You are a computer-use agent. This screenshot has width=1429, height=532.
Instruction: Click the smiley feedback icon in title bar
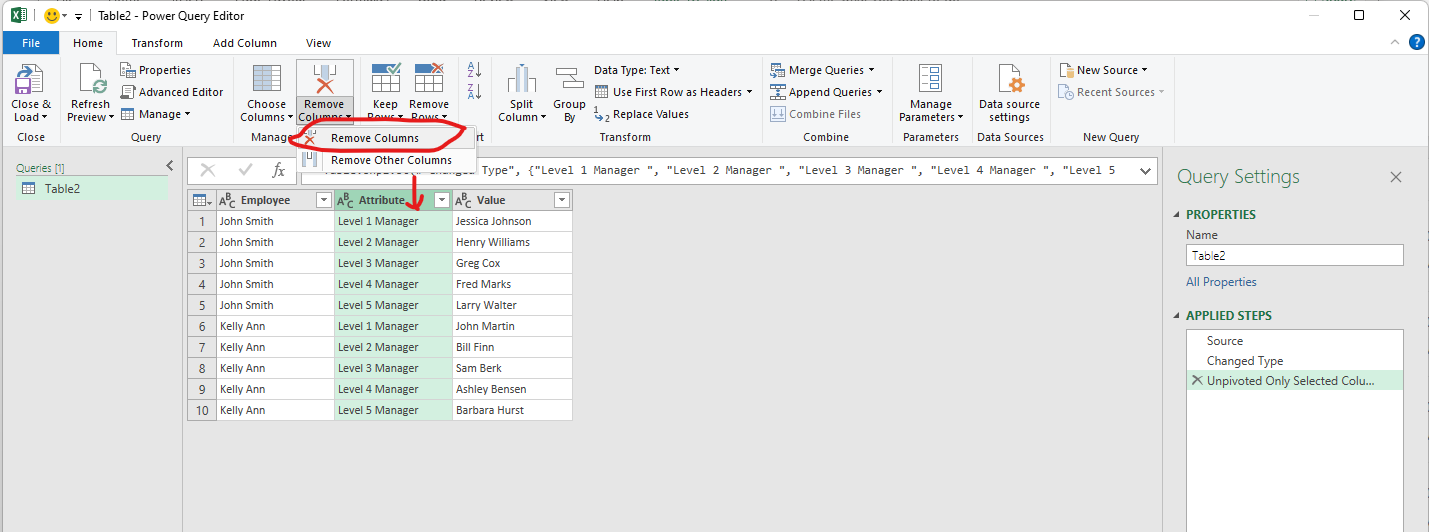pos(53,16)
